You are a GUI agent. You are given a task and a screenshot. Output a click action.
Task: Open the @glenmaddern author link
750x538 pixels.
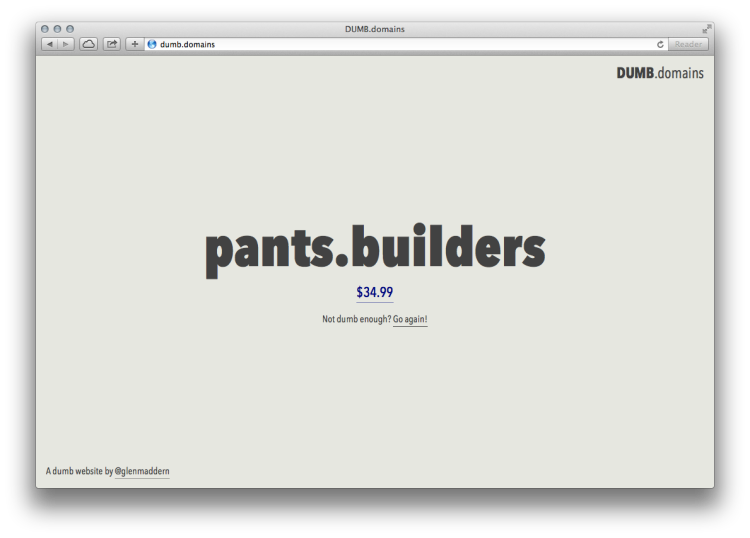pos(142,471)
